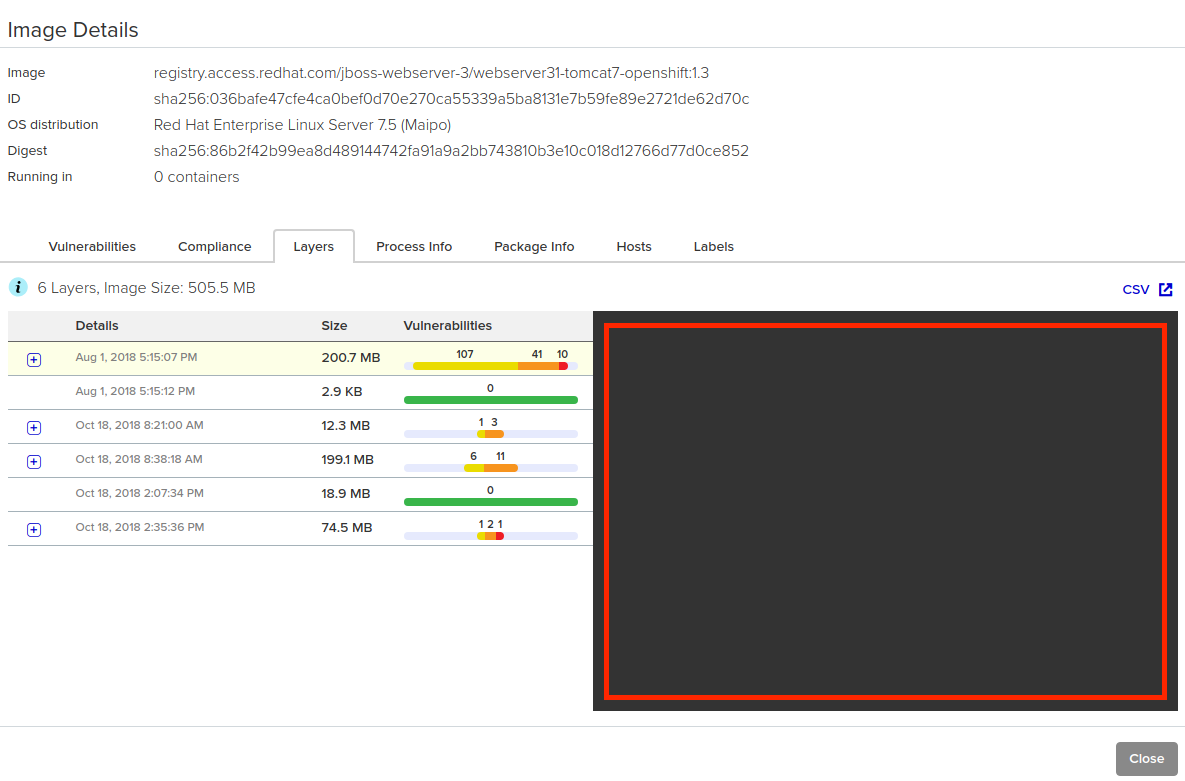Click the 200.7 MB layer vulnerability bar
The height and width of the screenshot is (781, 1185).
[491, 366]
